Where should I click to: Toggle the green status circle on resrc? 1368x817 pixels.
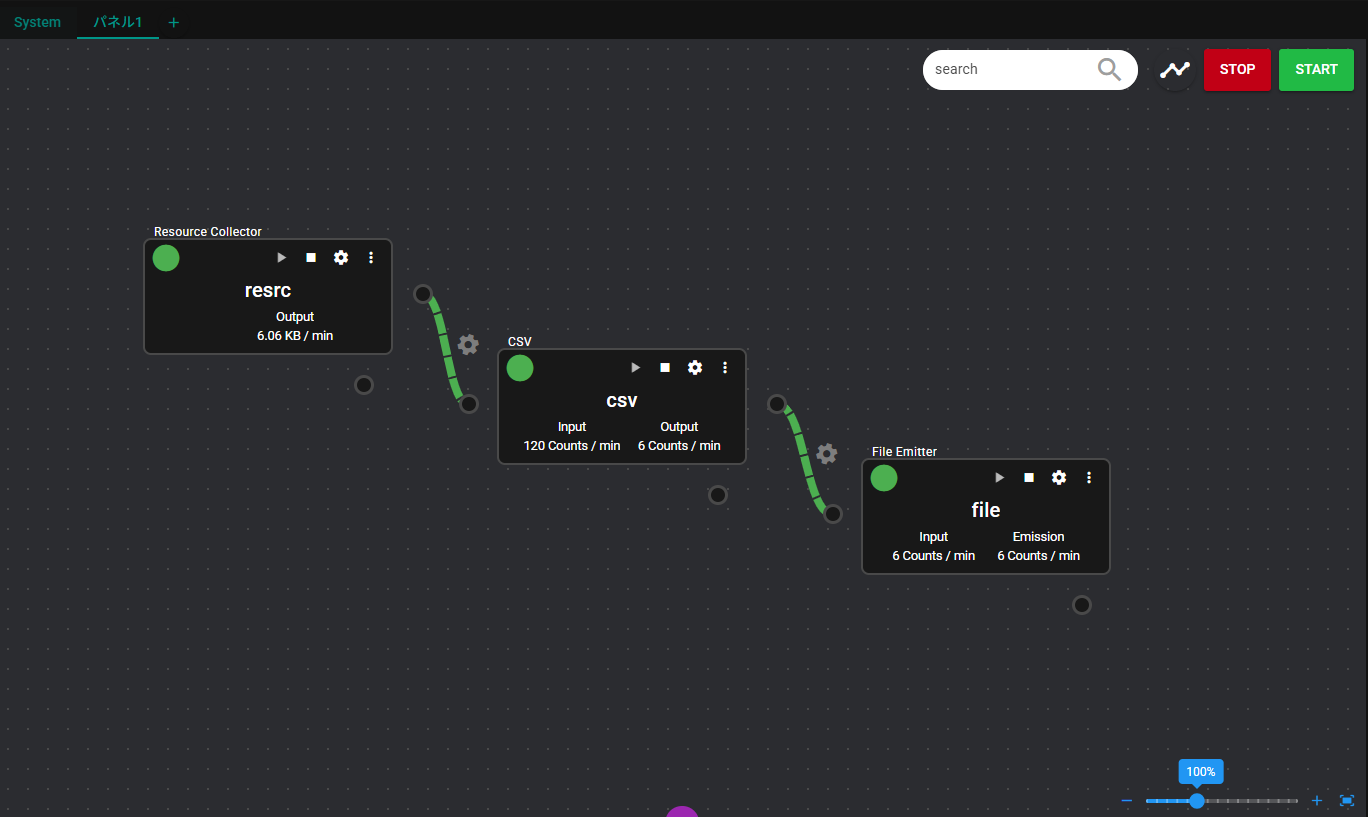(166, 258)
